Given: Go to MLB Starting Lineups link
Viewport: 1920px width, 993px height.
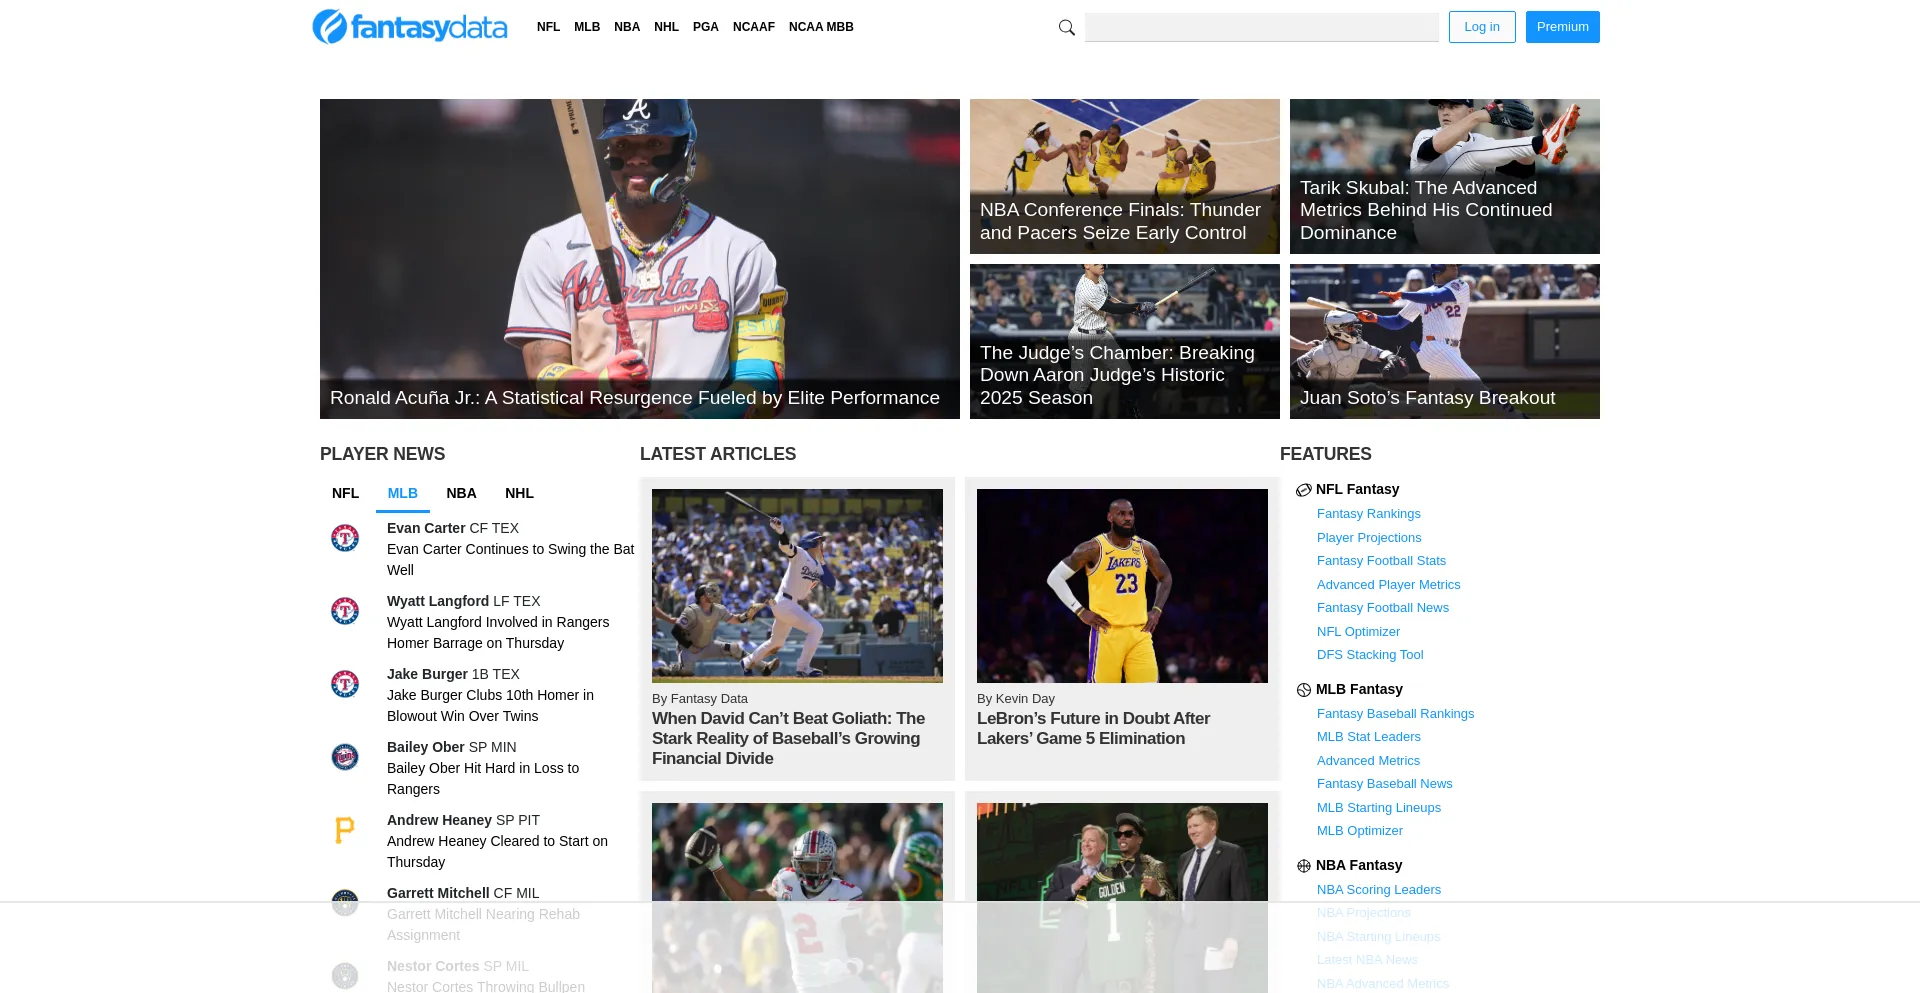Looking at the screenshot, I should pyautogui.click(x=1378, y=808).
